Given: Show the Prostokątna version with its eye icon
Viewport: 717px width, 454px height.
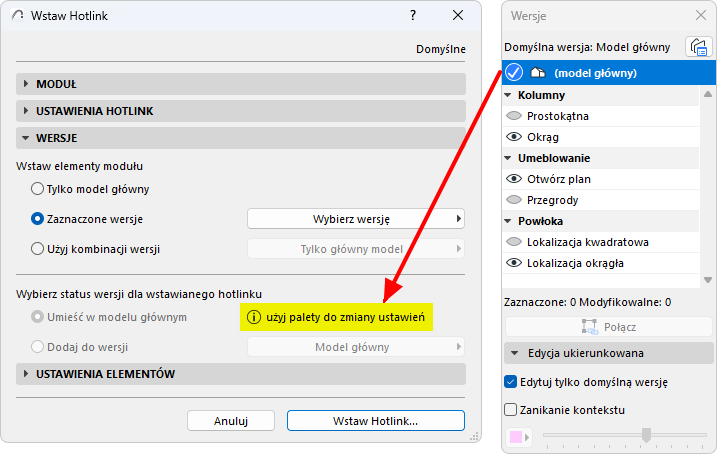Looking at the screenshot, I should click(515, 116).
